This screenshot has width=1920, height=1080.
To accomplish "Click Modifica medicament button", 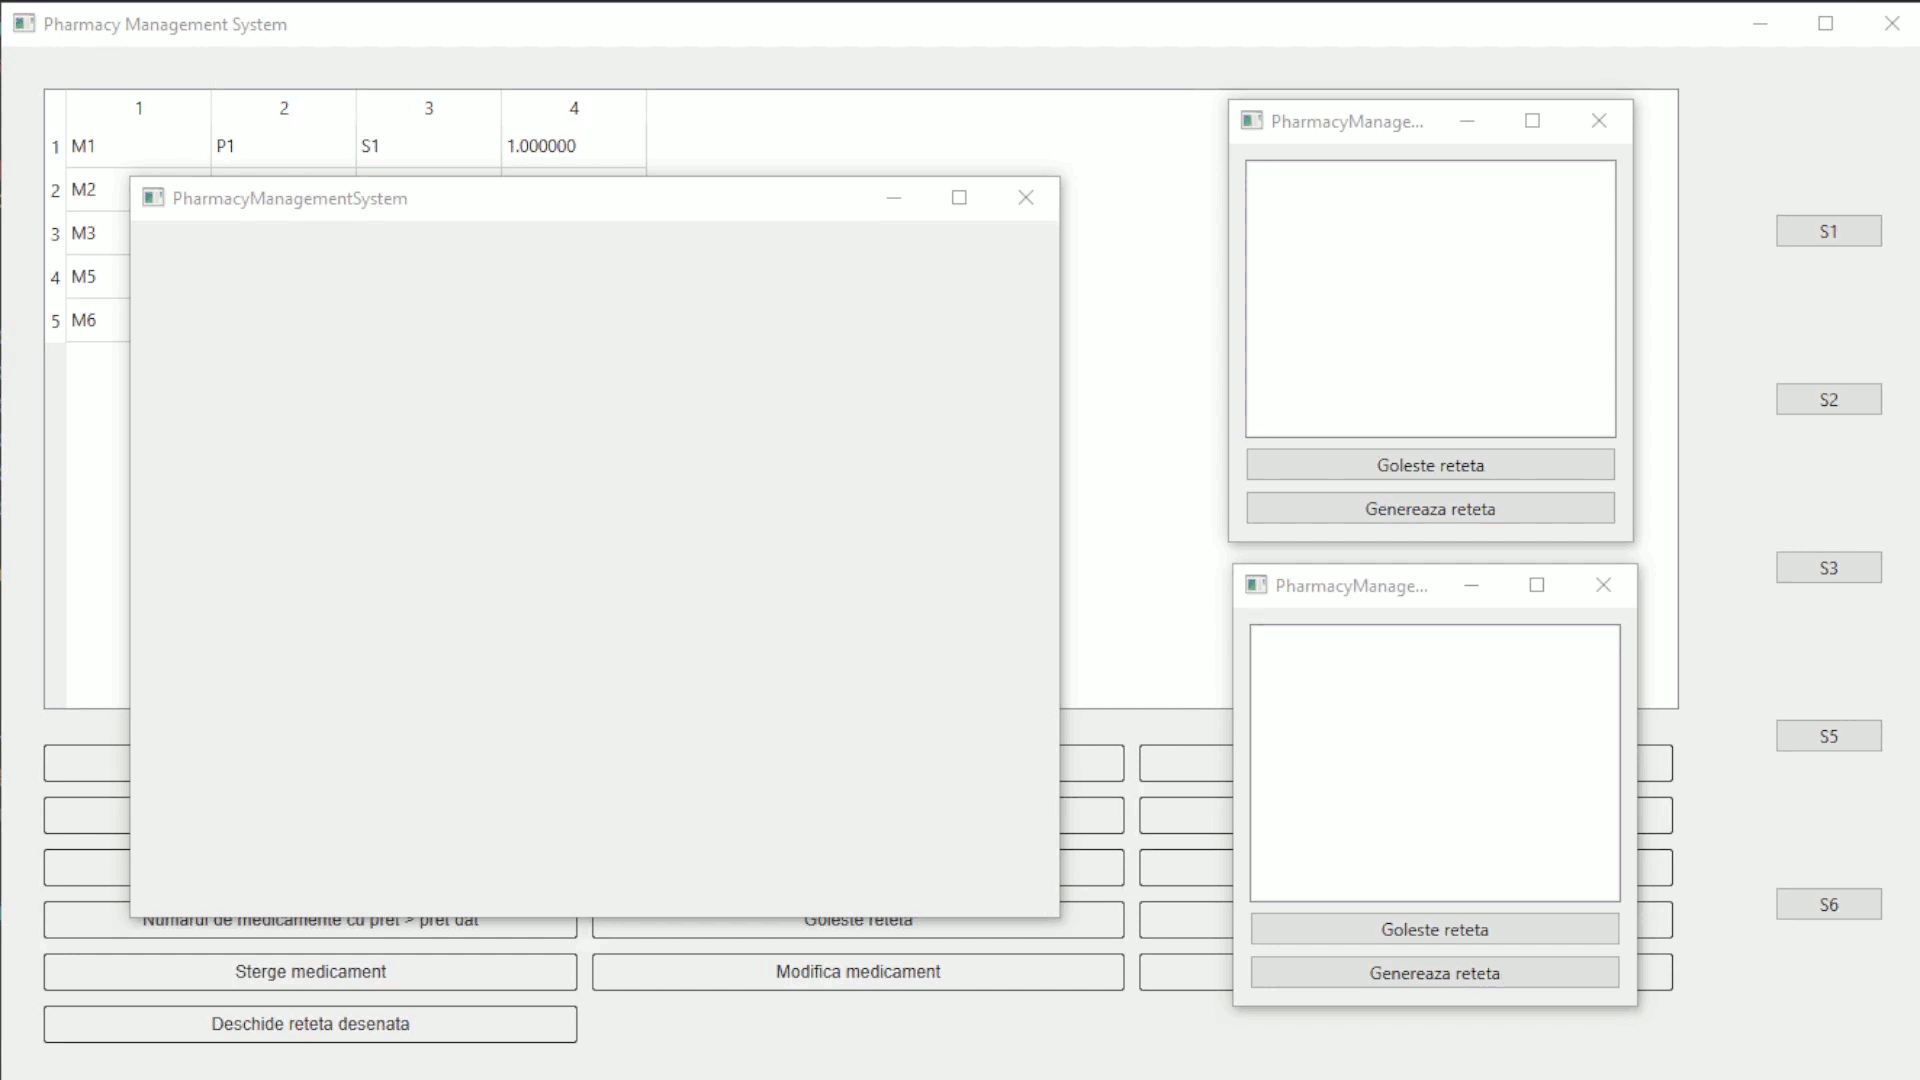I will [x=858, y=972].
